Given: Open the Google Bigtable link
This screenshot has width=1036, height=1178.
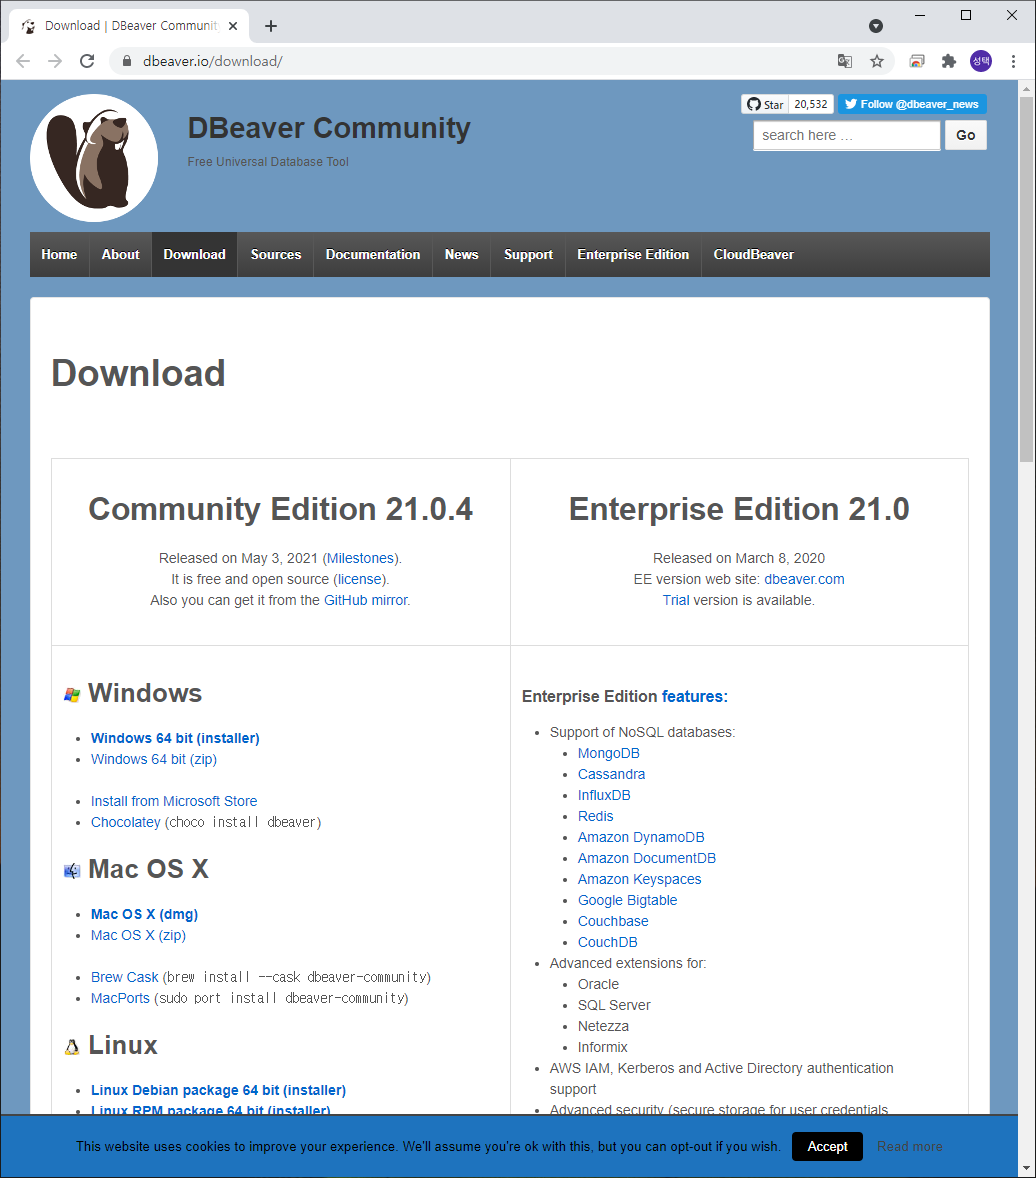Looking at the screenshot, I should (627, 901).
